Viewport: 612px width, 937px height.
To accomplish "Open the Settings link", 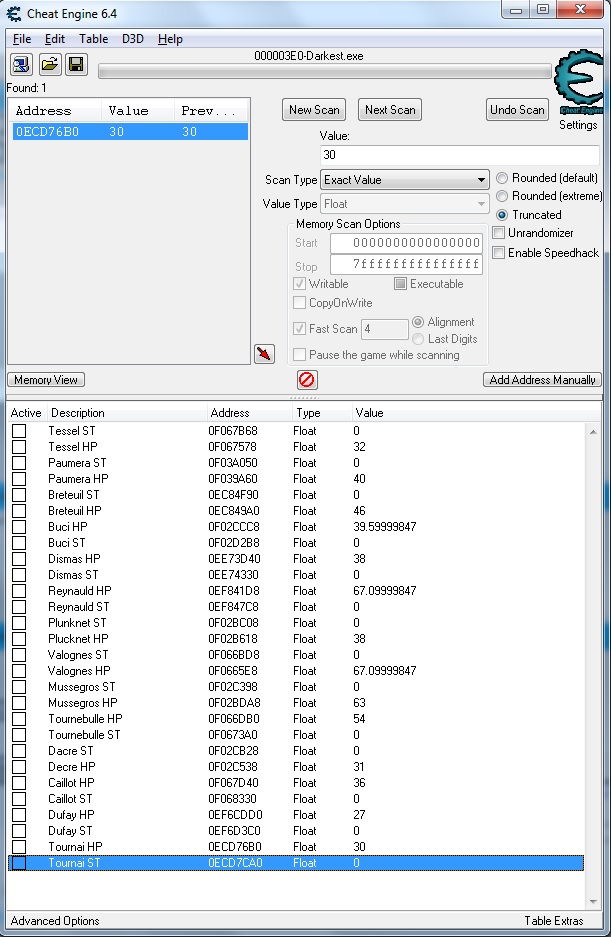I will pyautogui.click(x=578, y=125).
